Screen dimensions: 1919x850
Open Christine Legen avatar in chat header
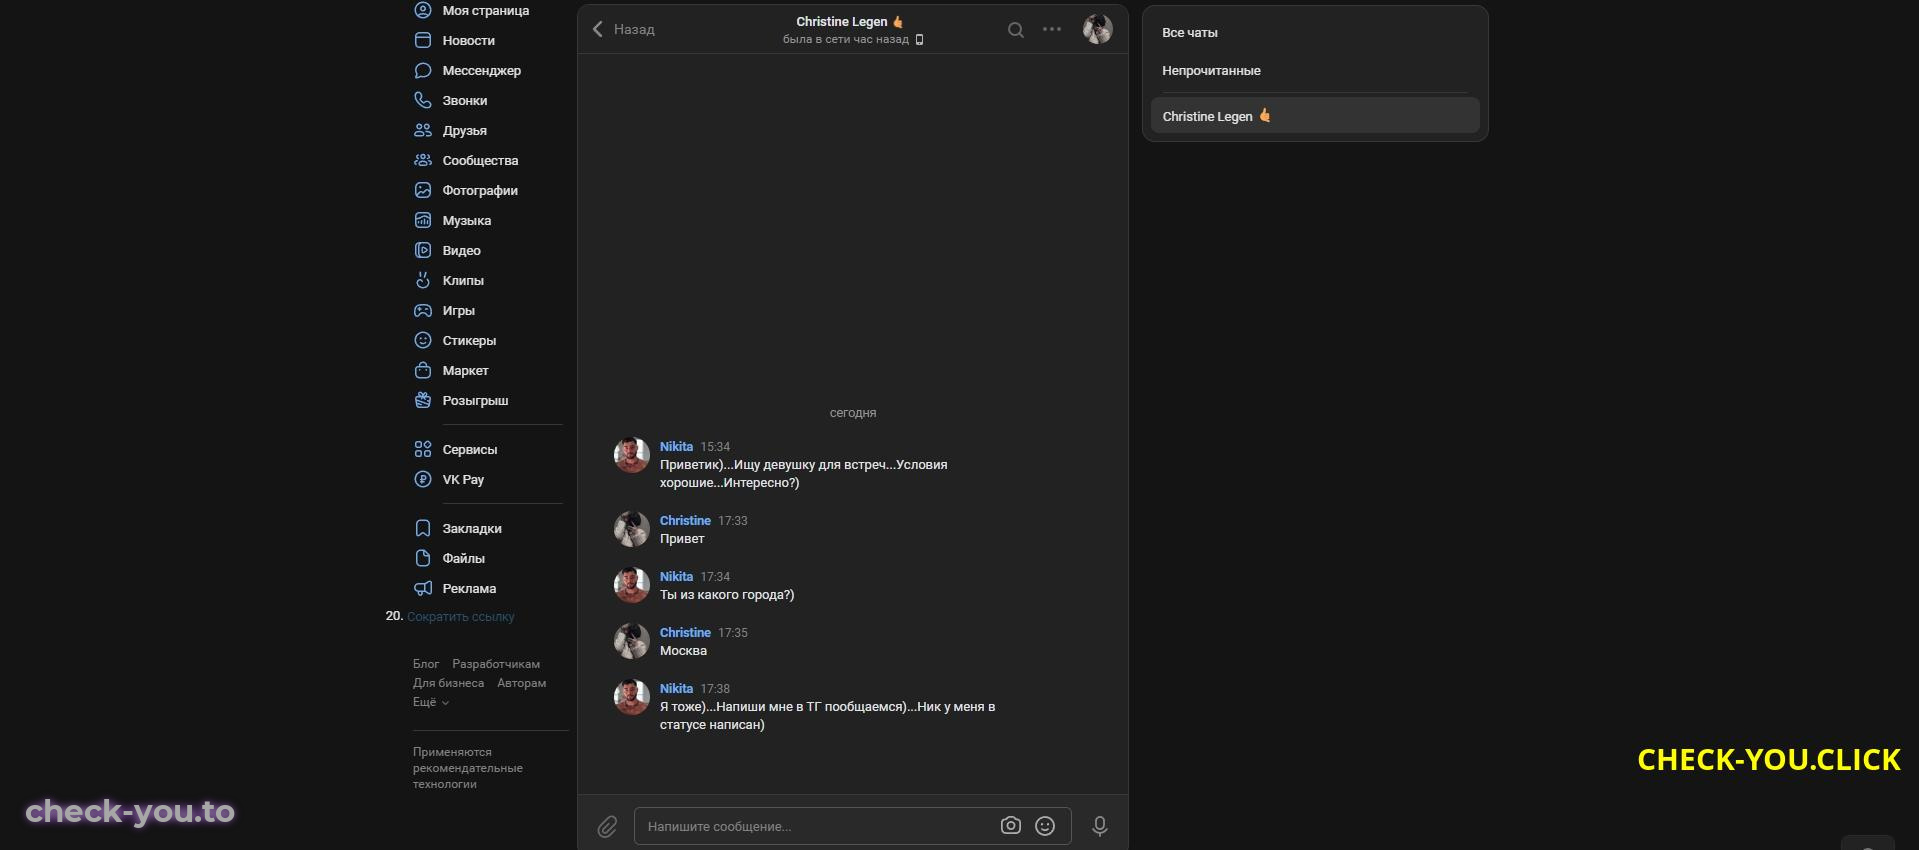coord(1098,30)
